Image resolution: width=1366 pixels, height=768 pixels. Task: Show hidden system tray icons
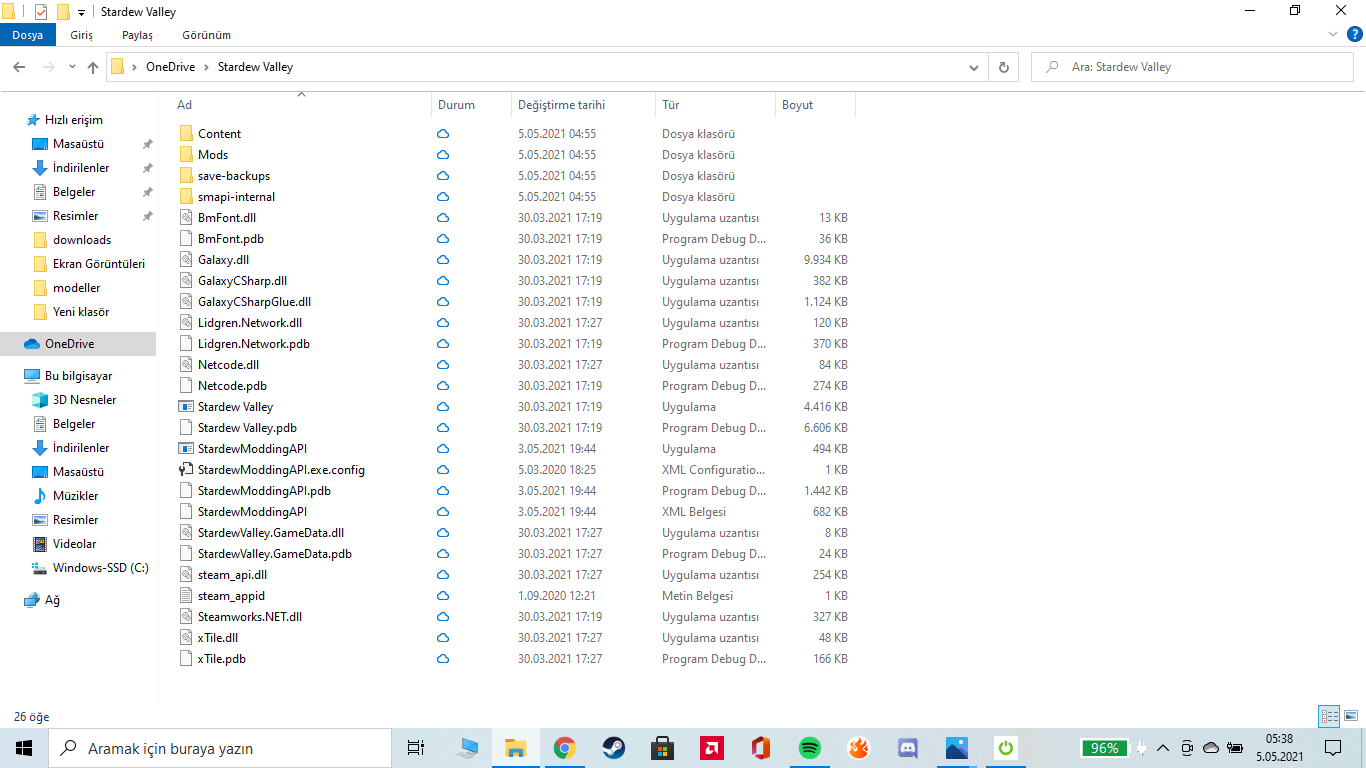[1162, 748]
